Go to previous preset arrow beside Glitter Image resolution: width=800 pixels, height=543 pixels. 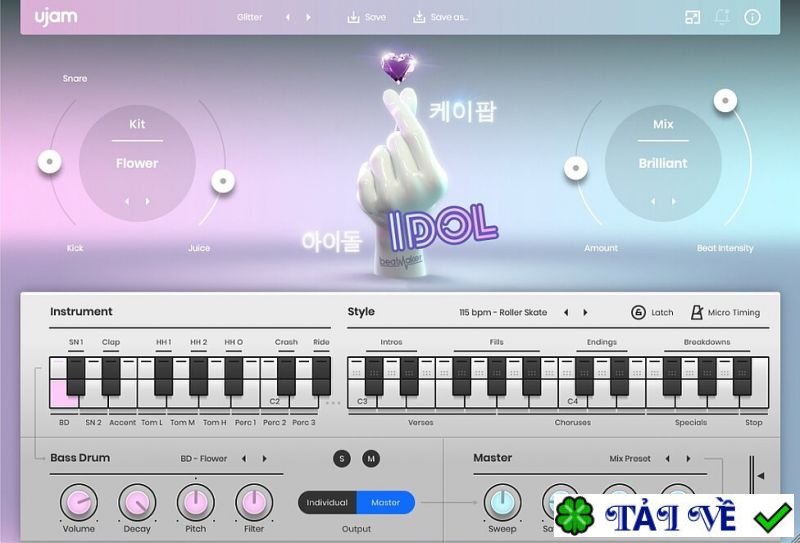click(288, 17)
